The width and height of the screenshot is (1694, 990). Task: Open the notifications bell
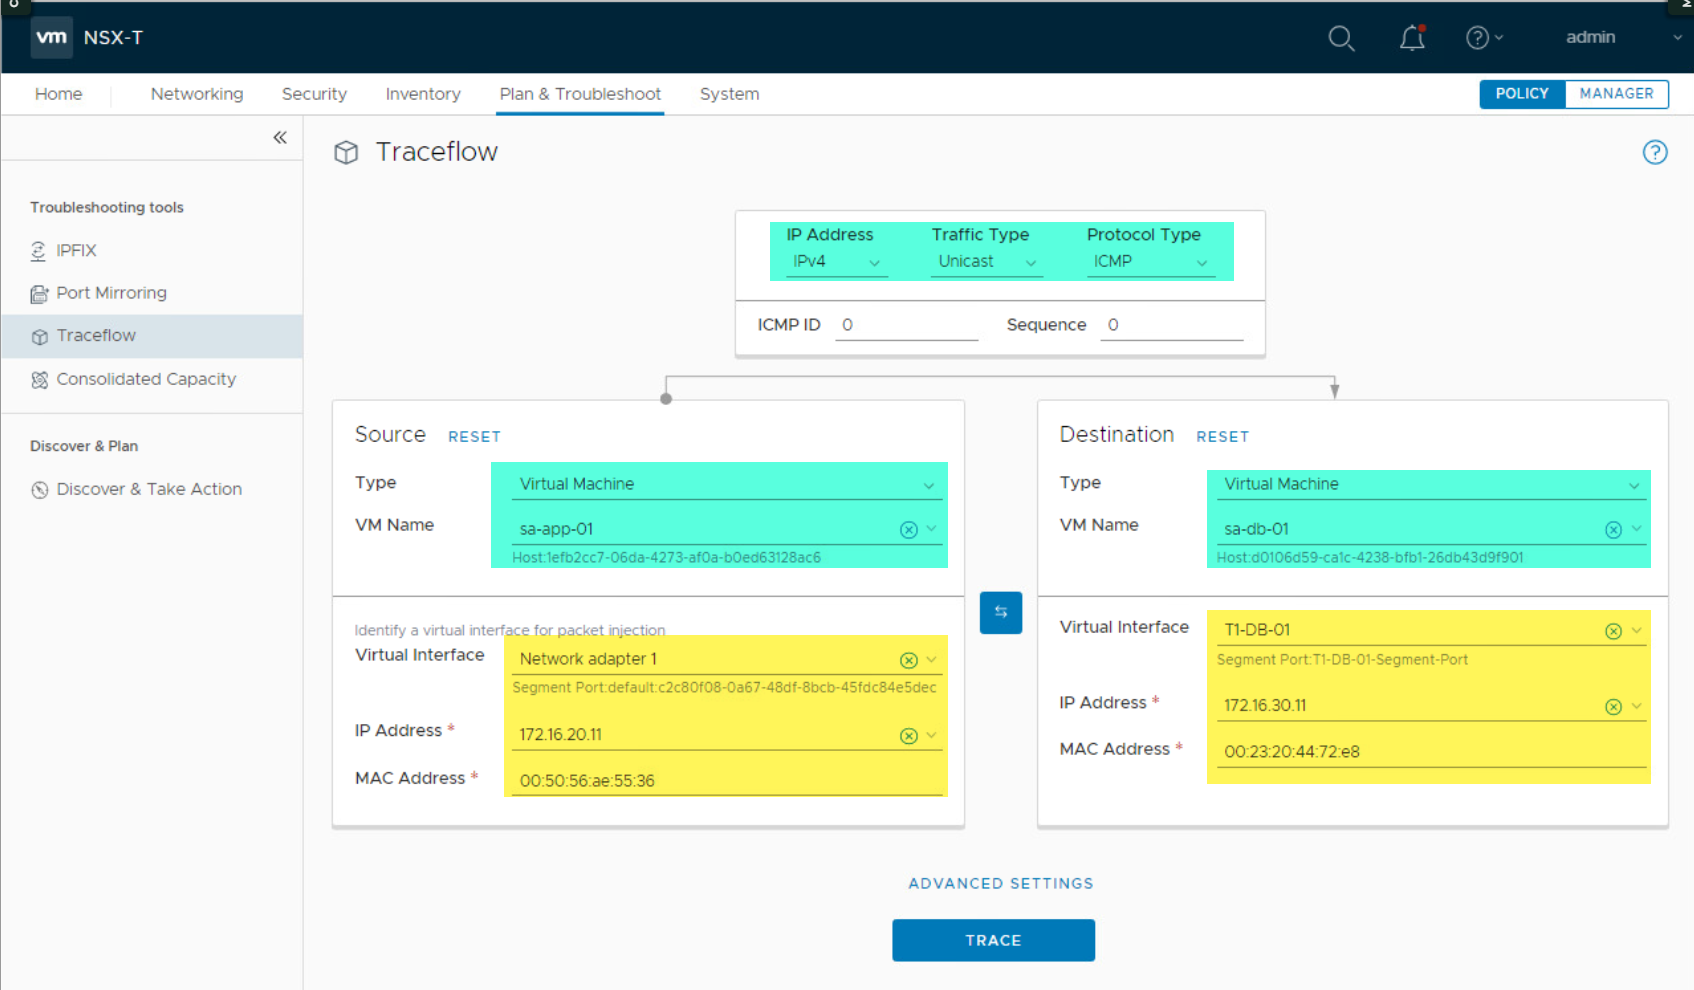[1412, 38]
